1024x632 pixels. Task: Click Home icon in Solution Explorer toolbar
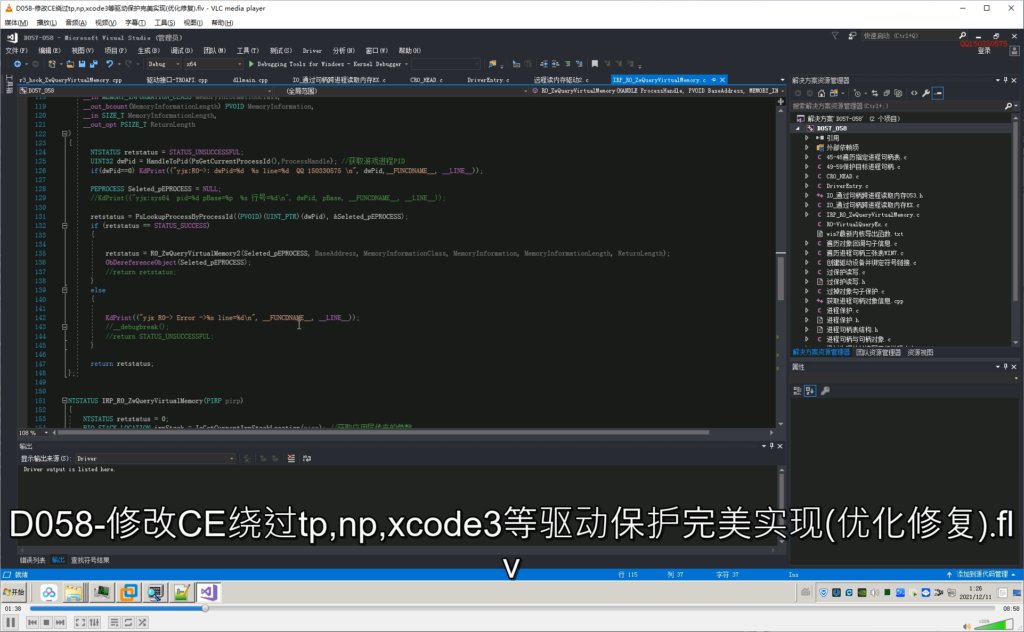822,93
